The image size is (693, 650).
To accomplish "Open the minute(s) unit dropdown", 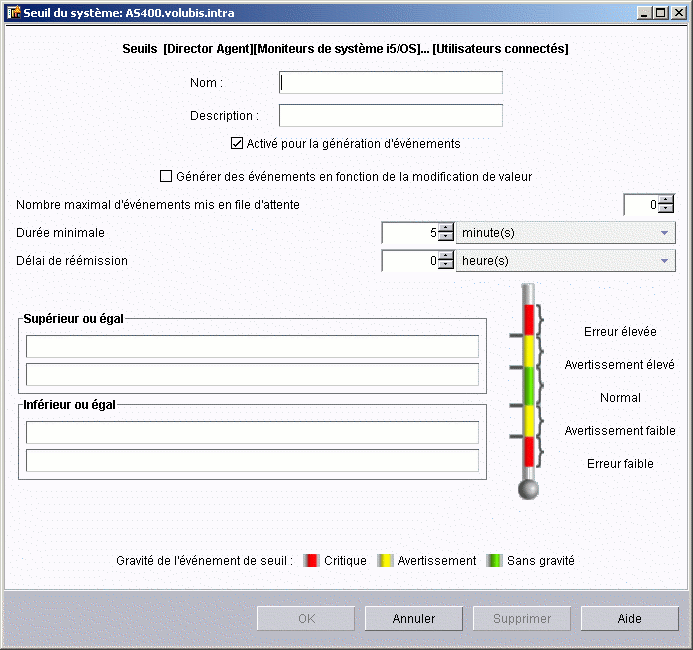I will (x=566, y=232).
